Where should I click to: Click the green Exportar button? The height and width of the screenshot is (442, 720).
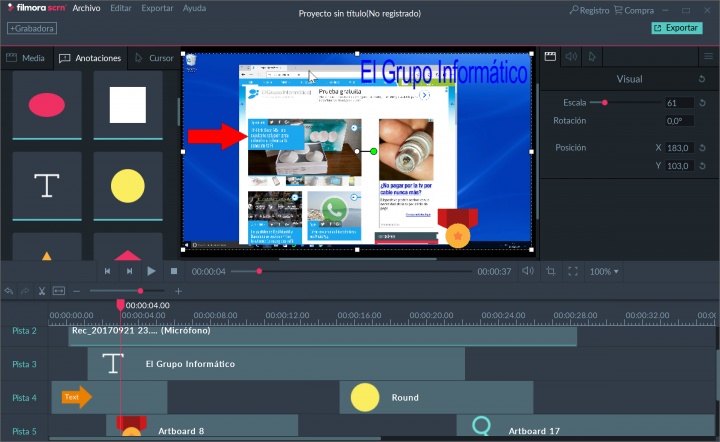[x=677, y=28]
